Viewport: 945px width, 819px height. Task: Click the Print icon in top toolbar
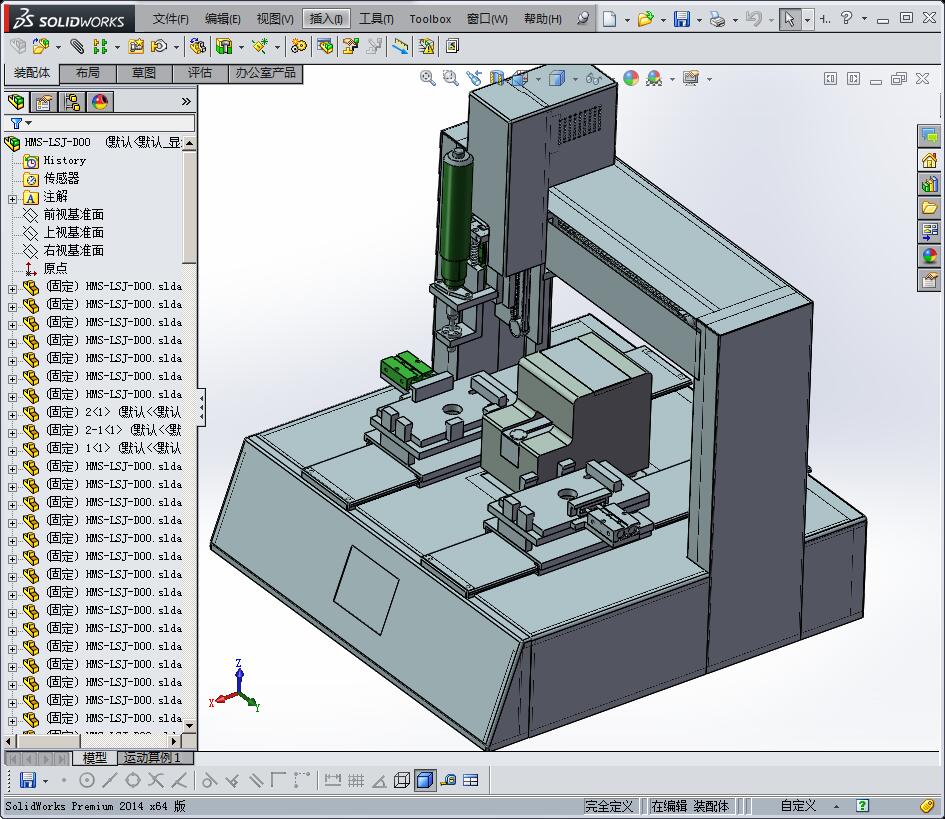coord(716,19)
